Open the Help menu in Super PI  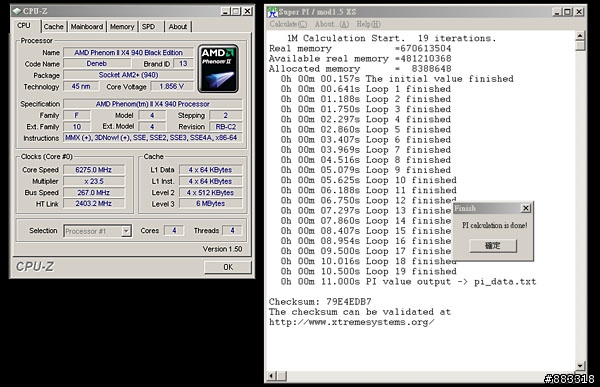(x=368, y=24)
